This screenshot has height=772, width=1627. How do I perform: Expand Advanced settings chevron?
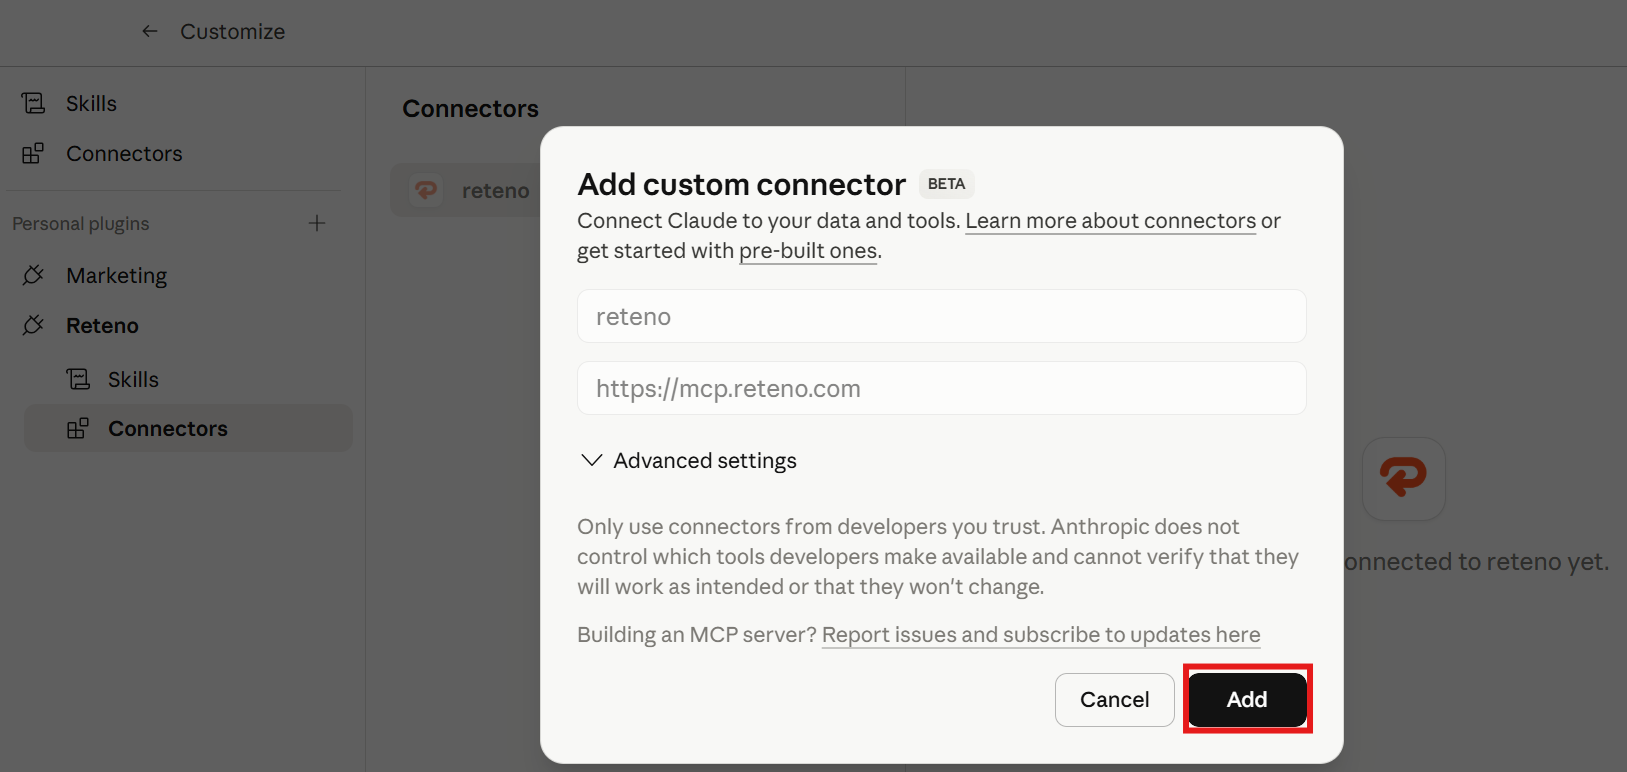[592, 460]
